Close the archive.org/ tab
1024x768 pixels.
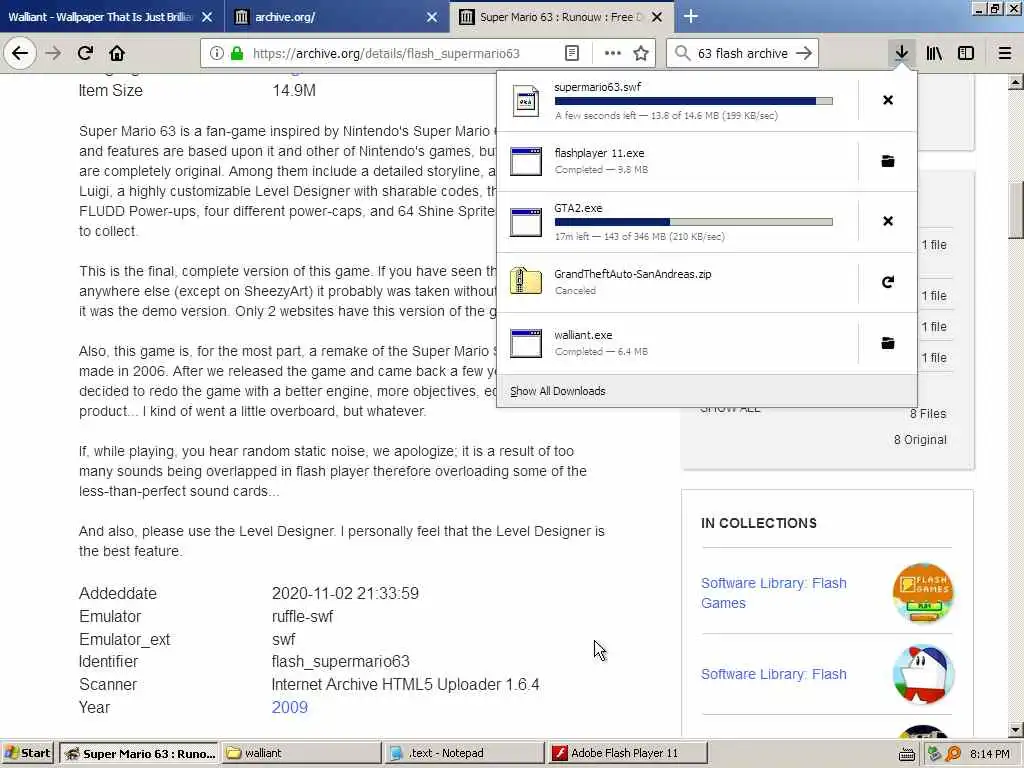[432, 17]
